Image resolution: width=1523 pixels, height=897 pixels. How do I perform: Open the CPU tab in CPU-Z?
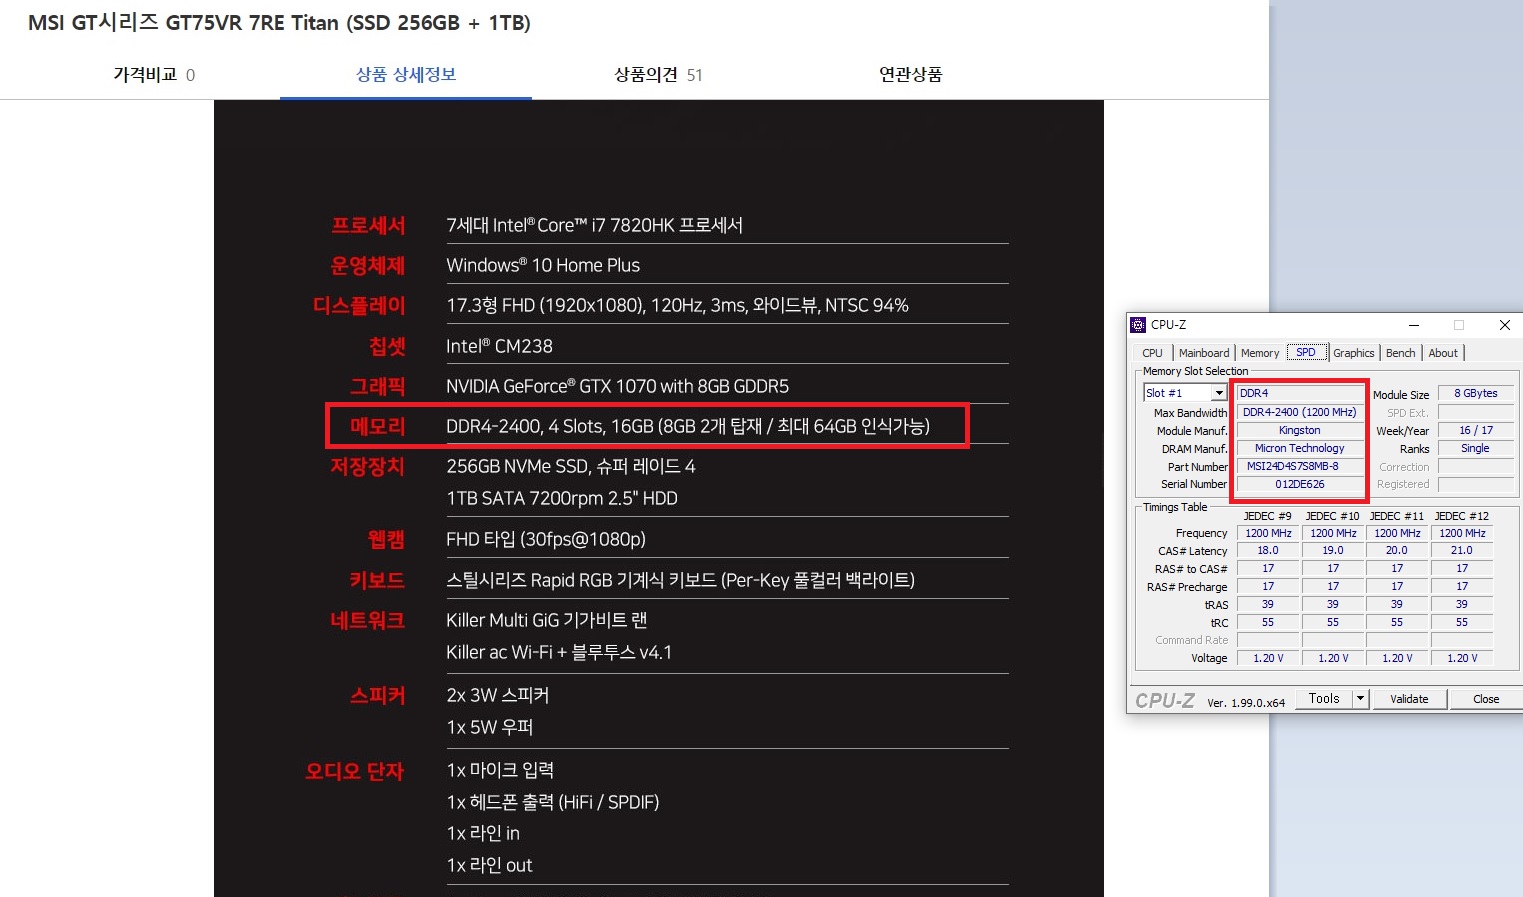1152,353
